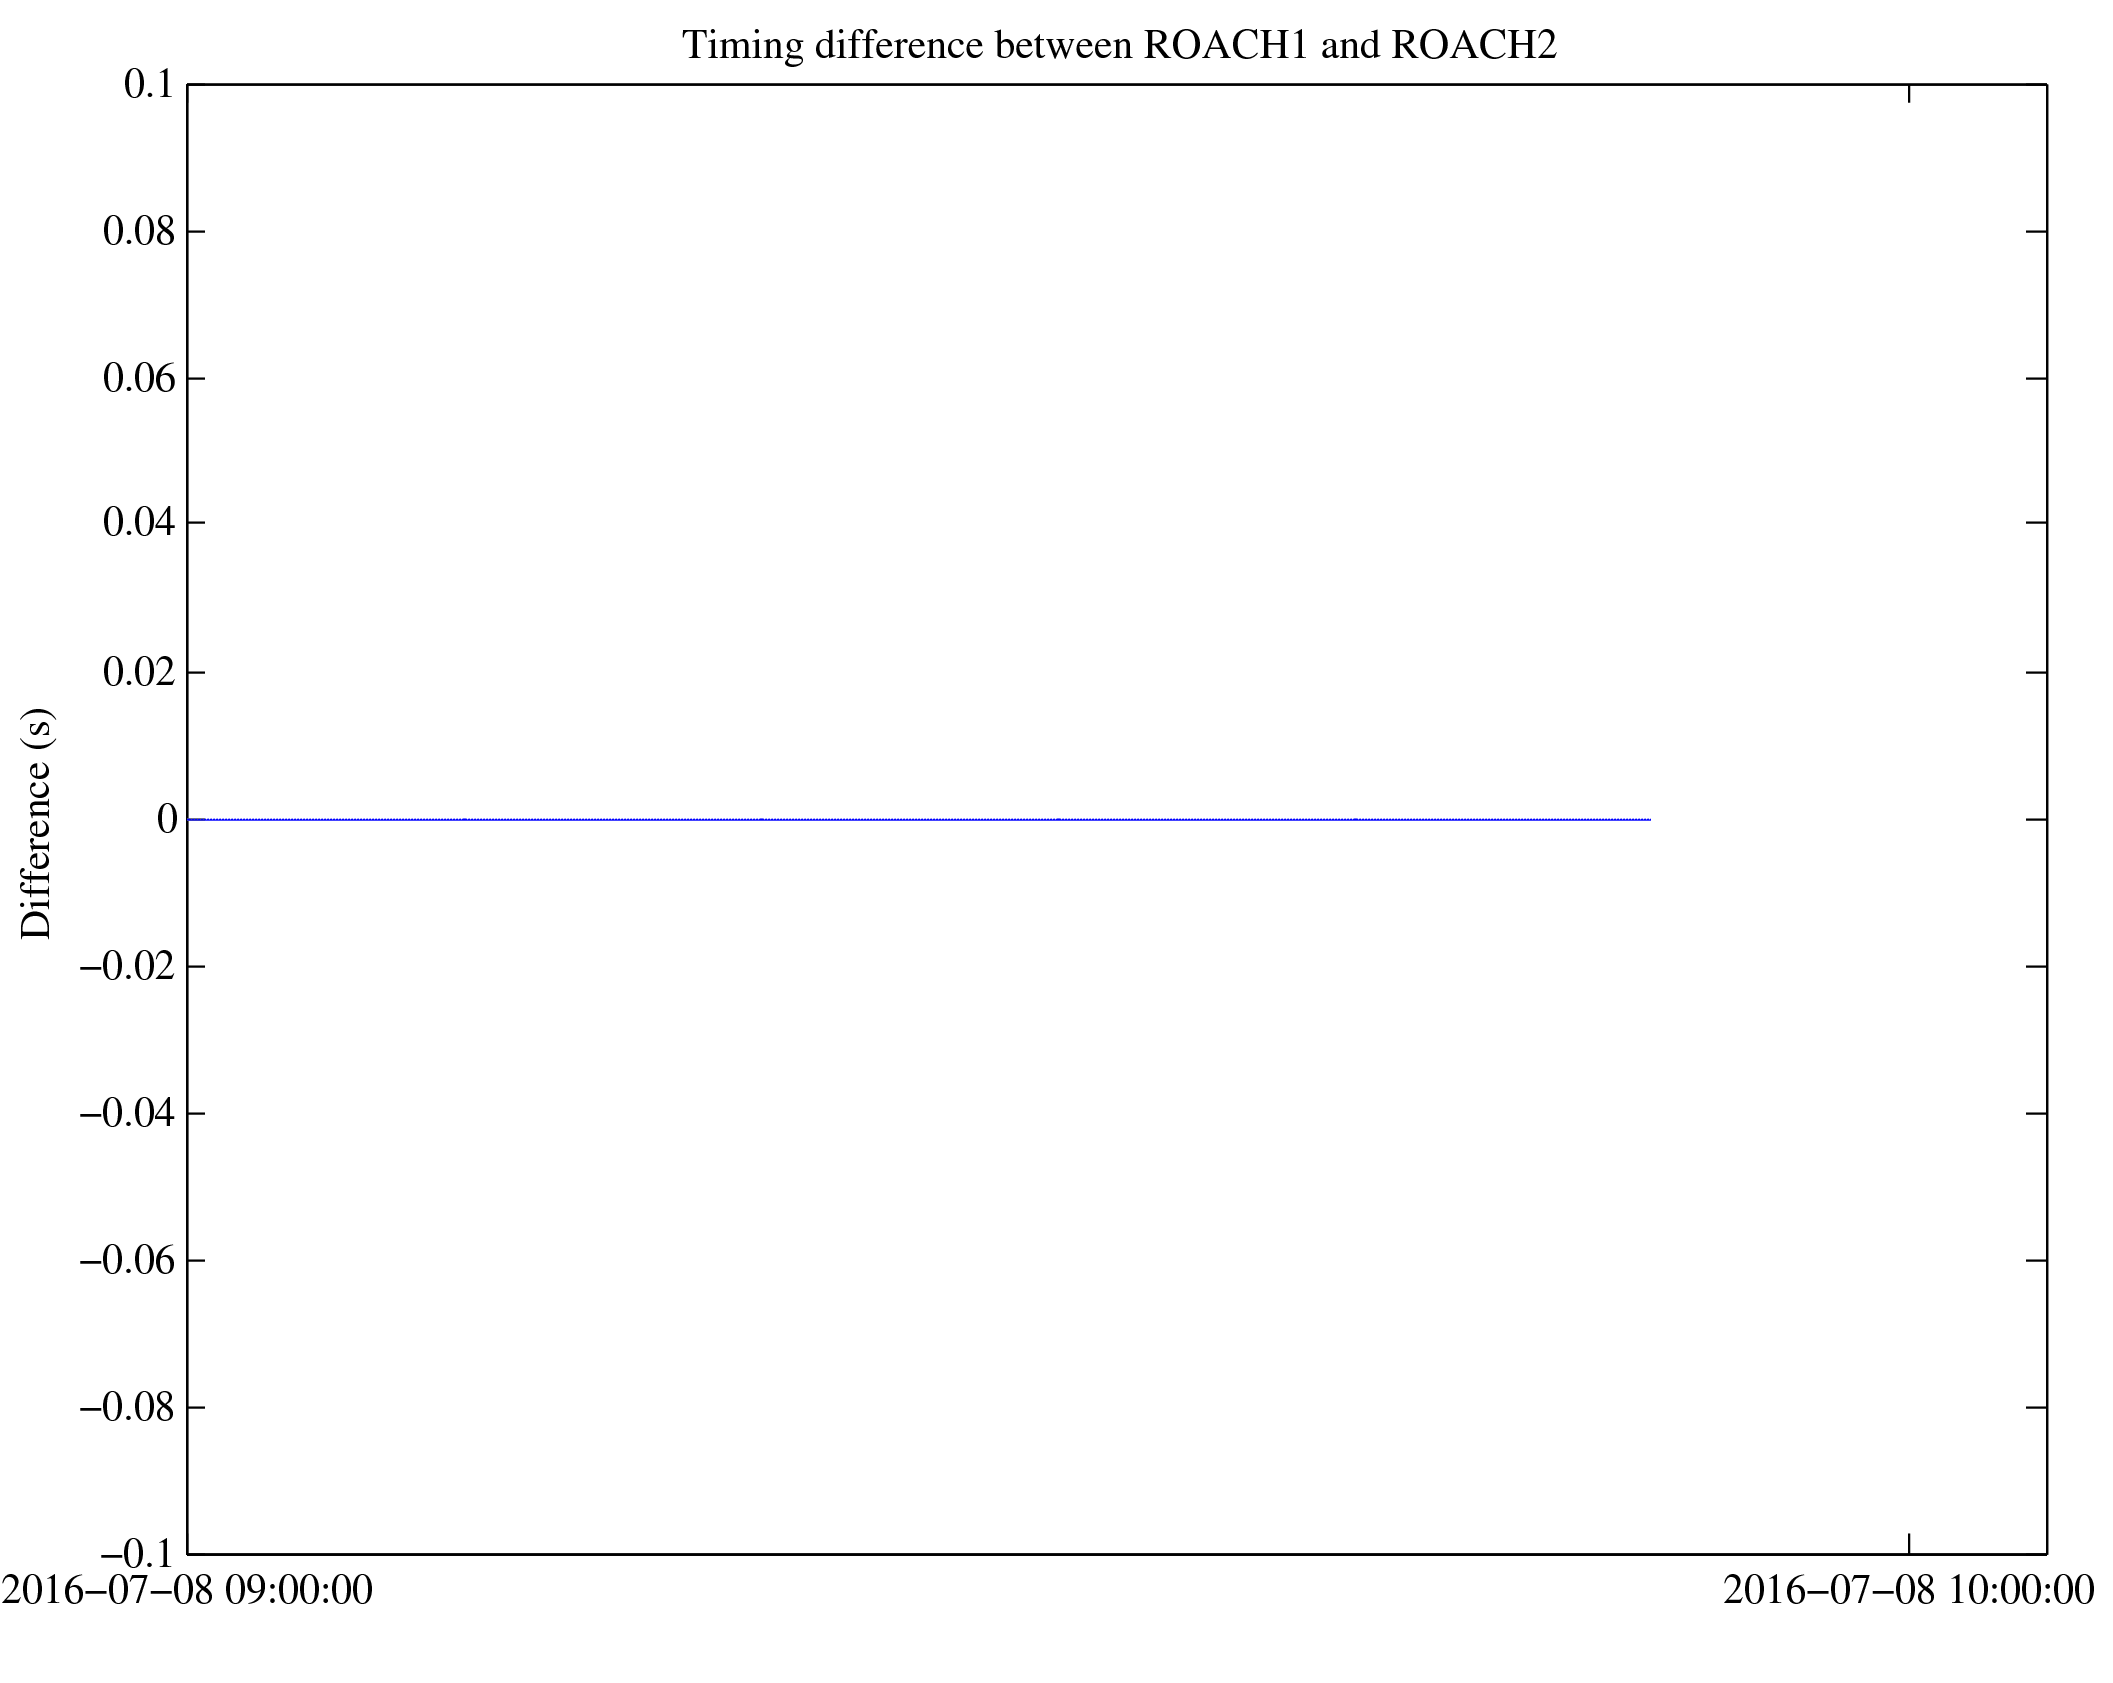Click the 0.1 y-axis tick label

pos(149,85)
